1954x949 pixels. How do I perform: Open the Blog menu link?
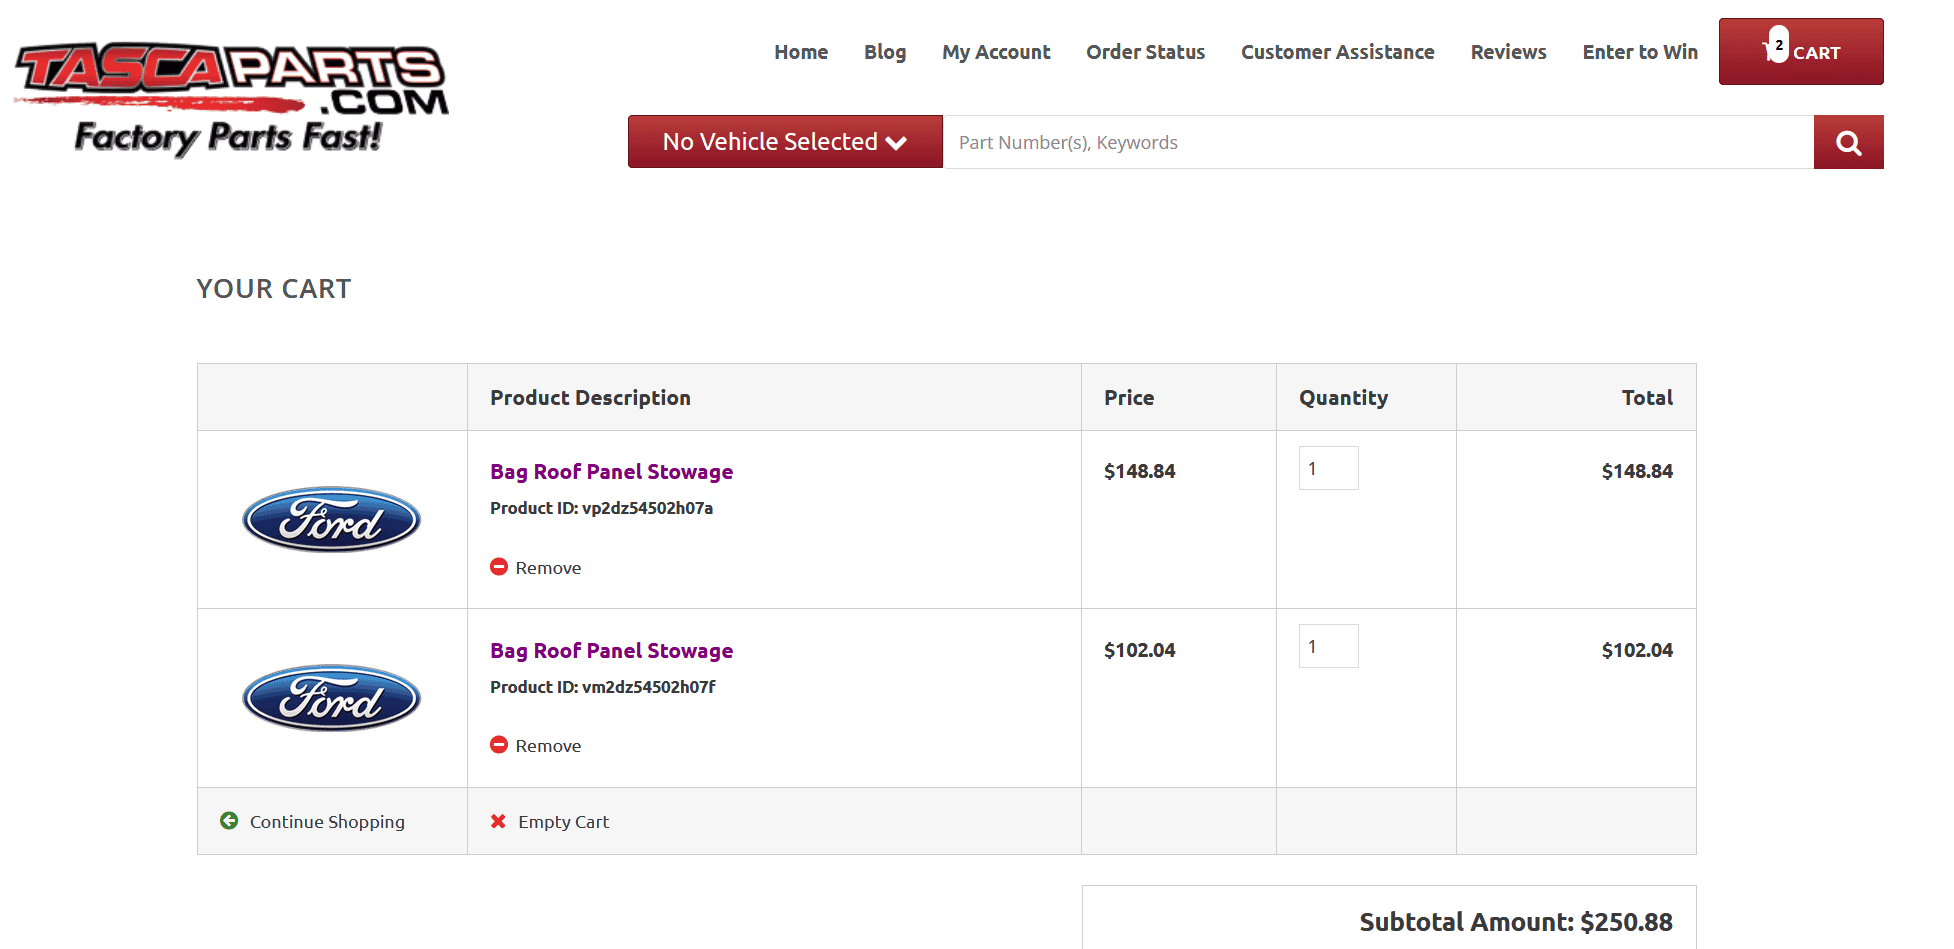click(885, 52)
